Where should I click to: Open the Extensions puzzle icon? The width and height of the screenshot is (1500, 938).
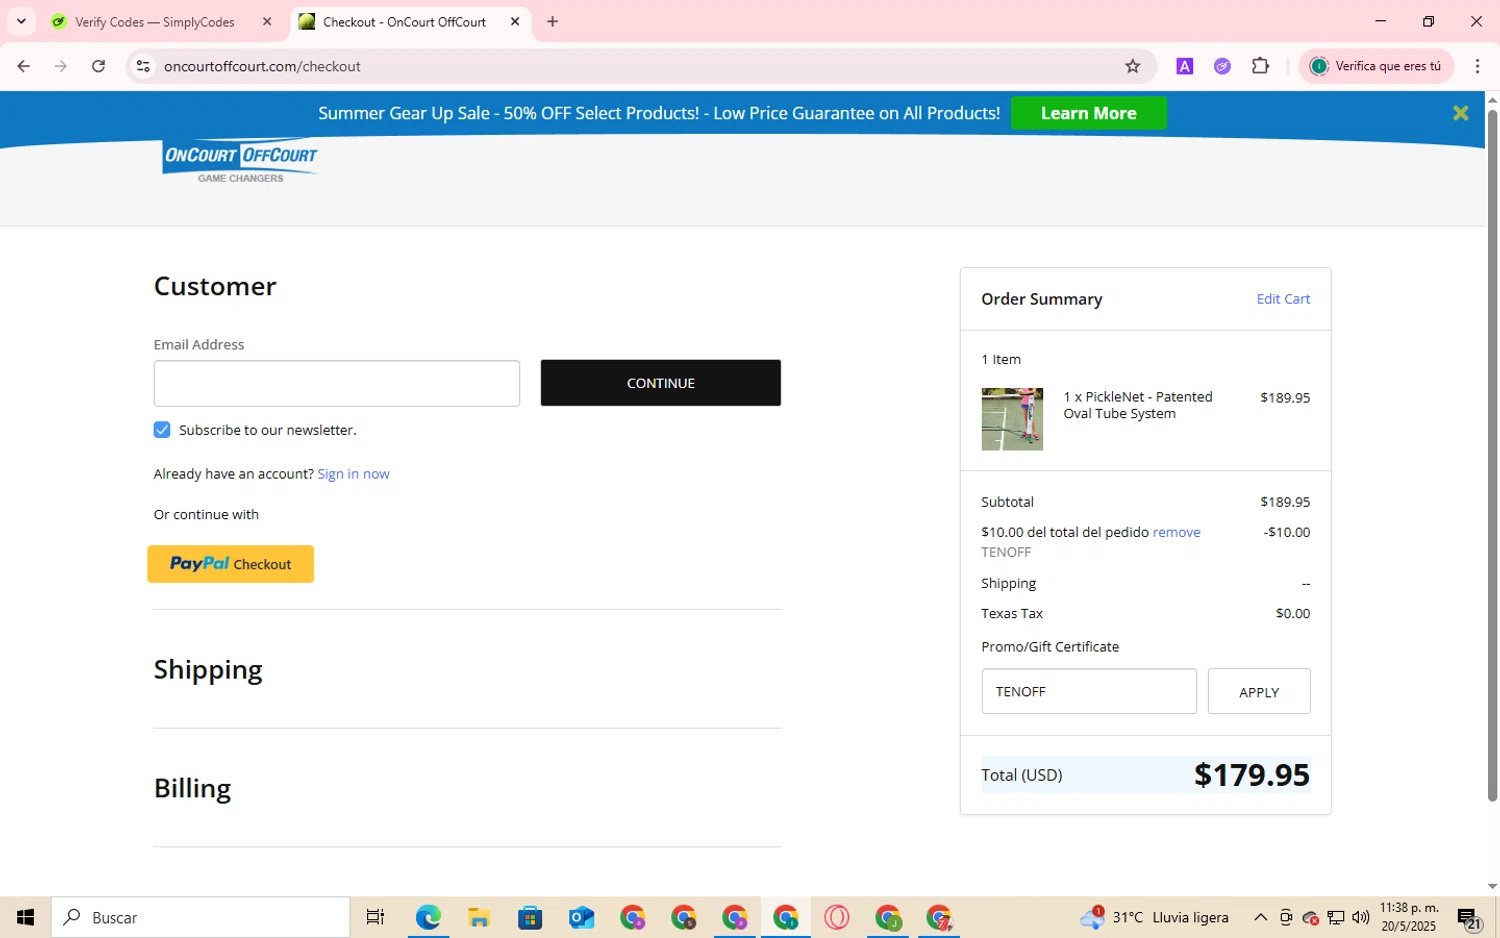click(x=1260, y=66)
